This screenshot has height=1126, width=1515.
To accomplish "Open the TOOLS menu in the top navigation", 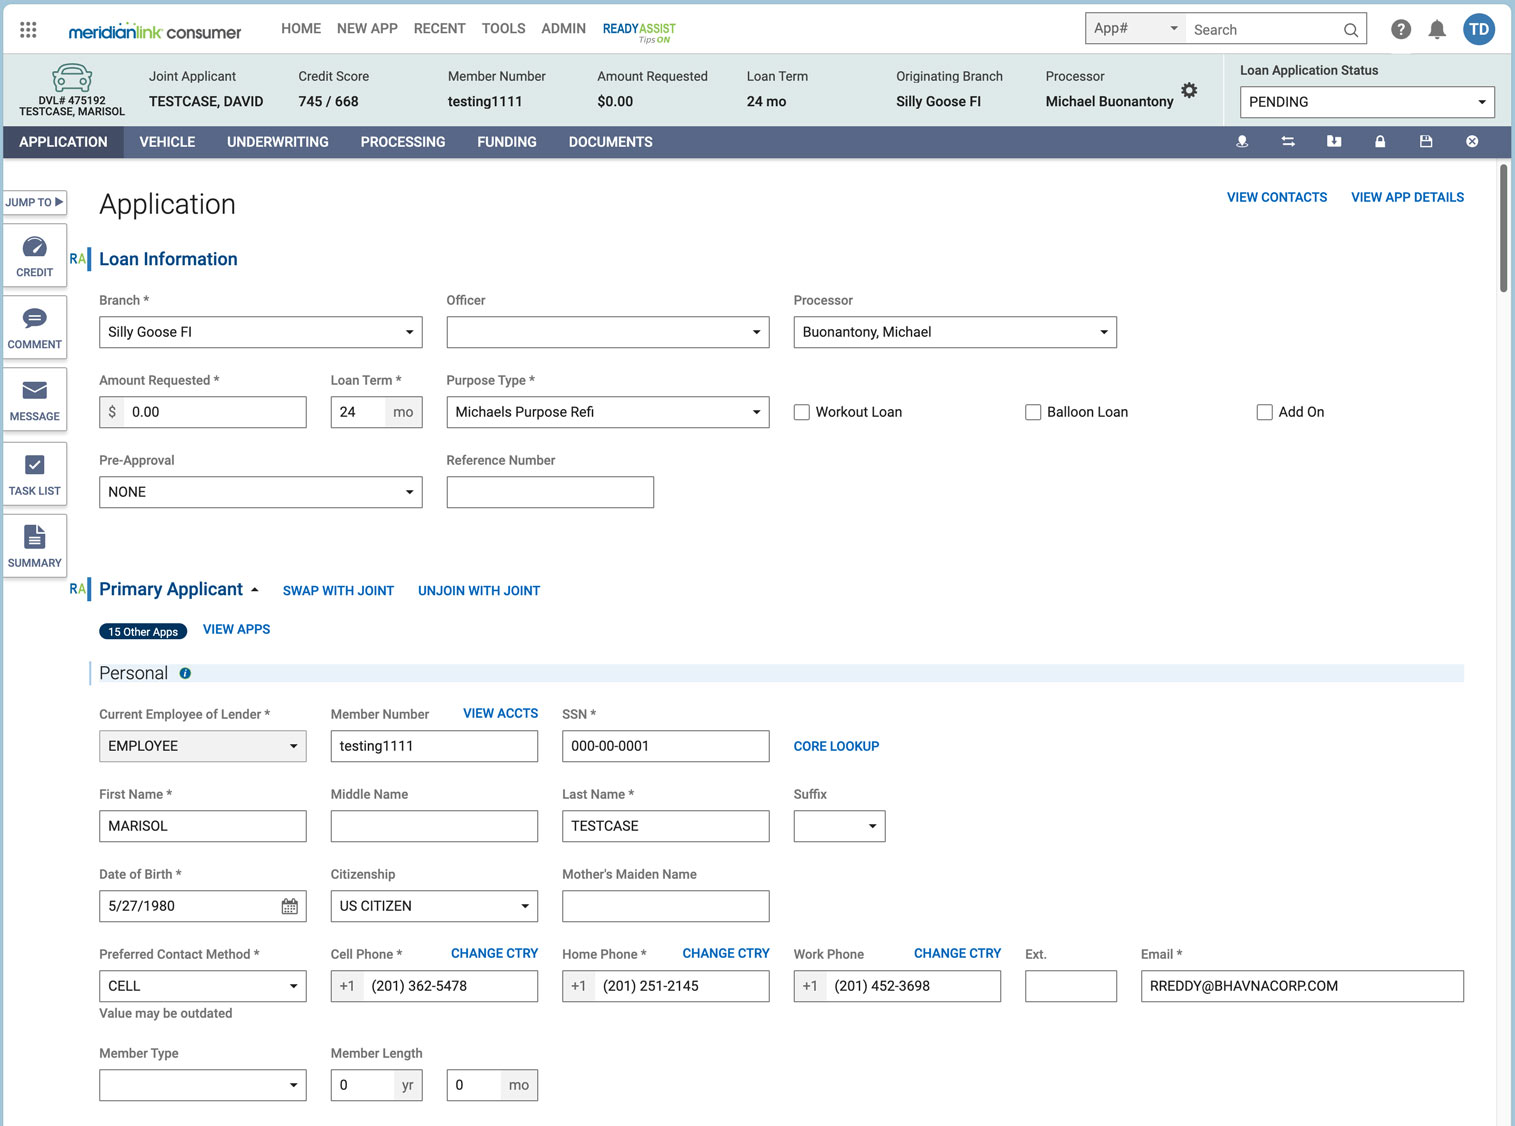I will point(503,28).
